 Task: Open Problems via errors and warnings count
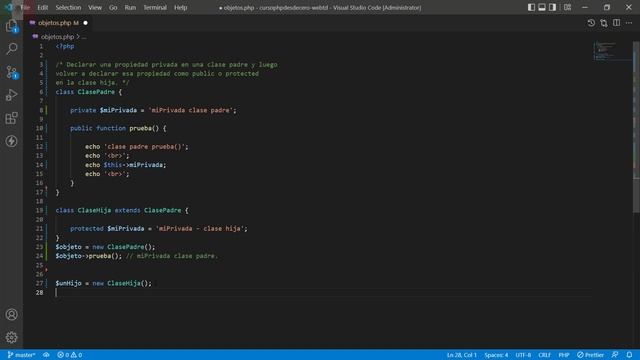(70, 355)
